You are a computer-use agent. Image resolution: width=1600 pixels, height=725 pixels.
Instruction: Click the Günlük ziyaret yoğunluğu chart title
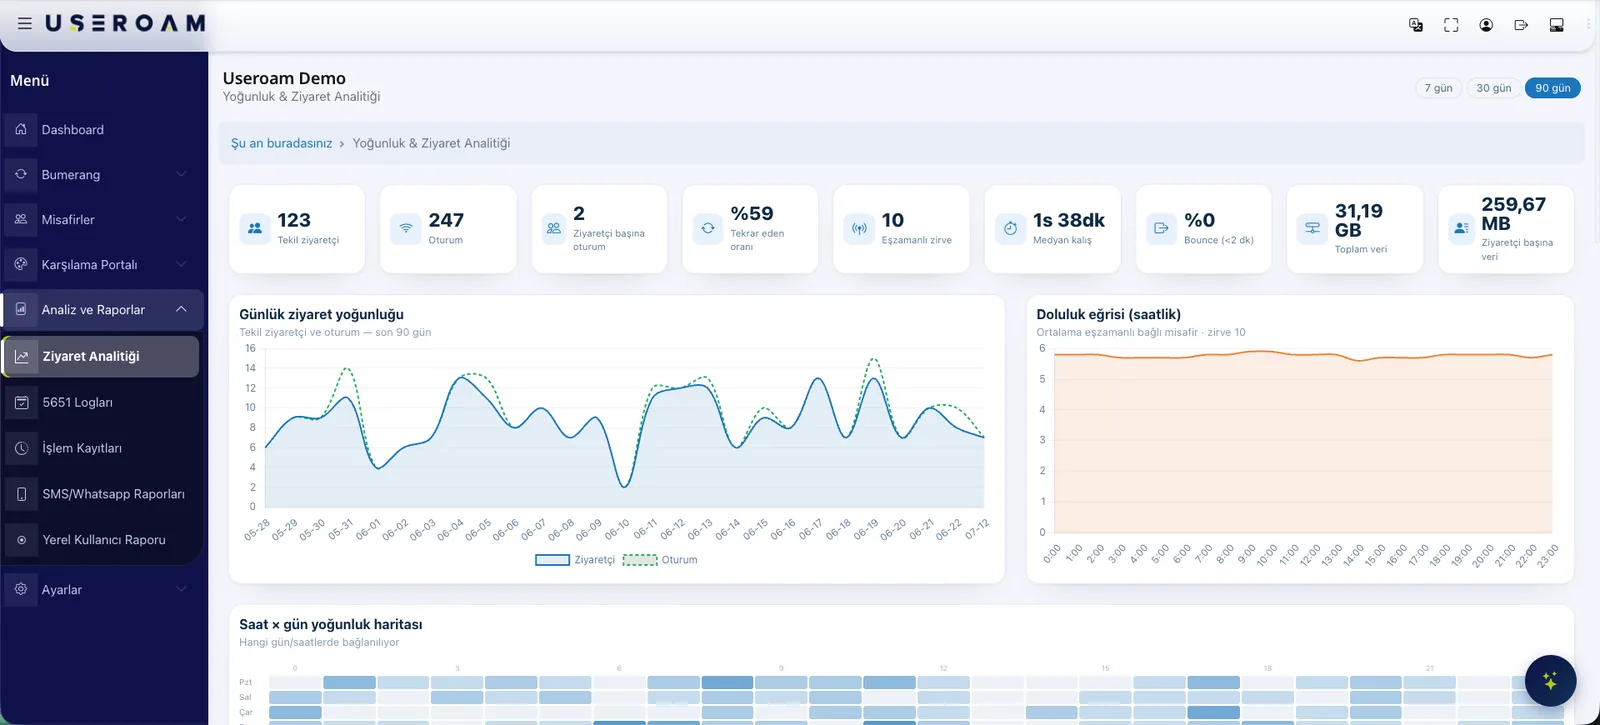click(321, 314)
